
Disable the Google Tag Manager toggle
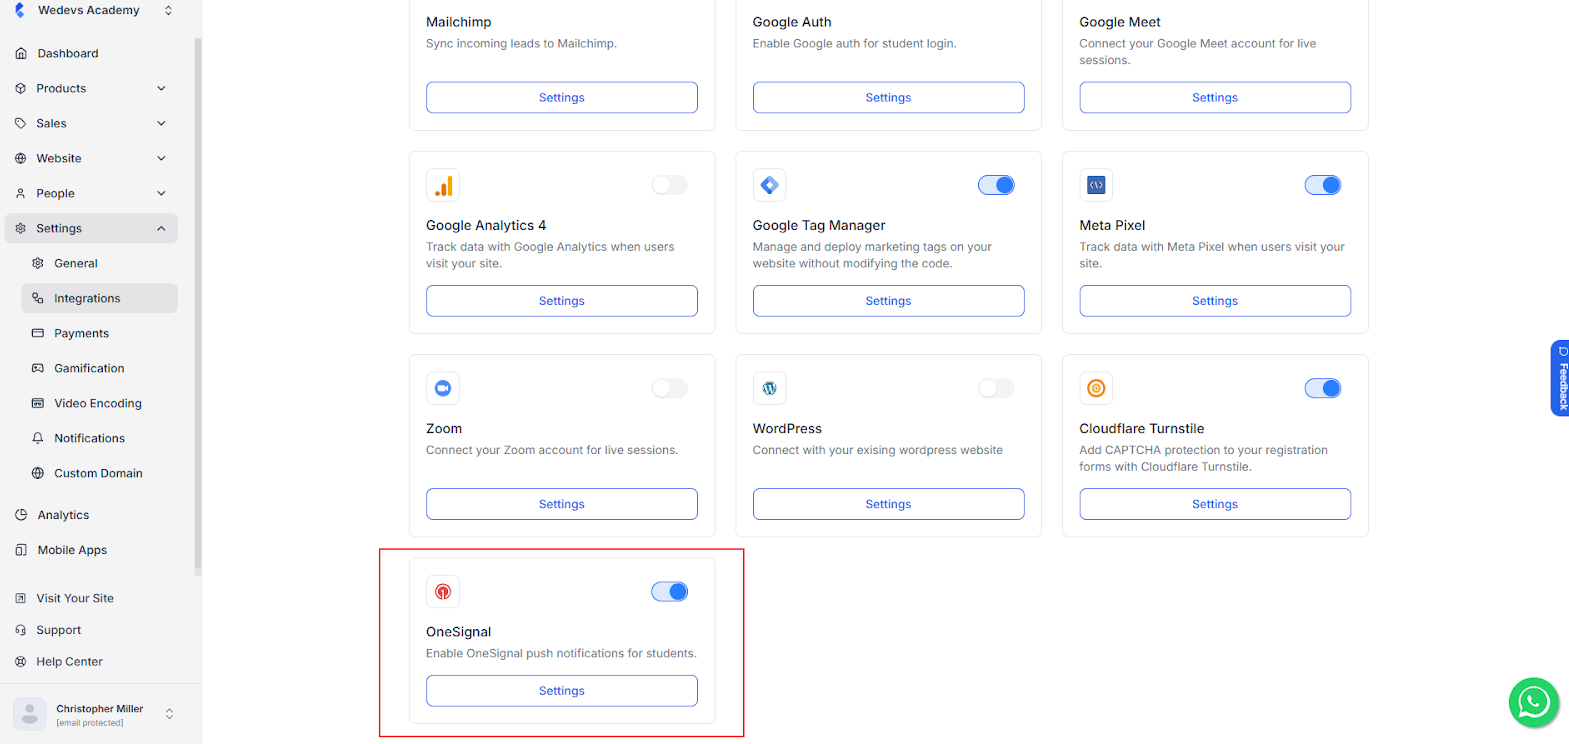coord(996,185)
